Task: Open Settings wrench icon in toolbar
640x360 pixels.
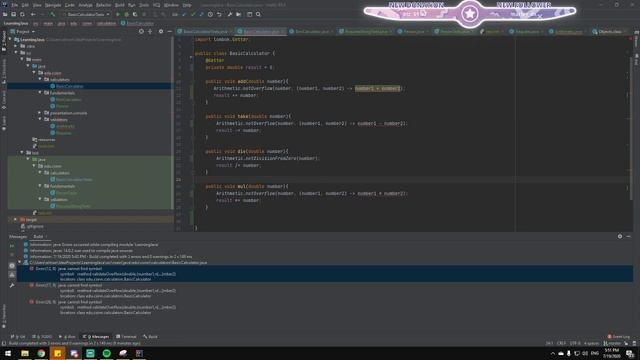Action: [230, 14]
